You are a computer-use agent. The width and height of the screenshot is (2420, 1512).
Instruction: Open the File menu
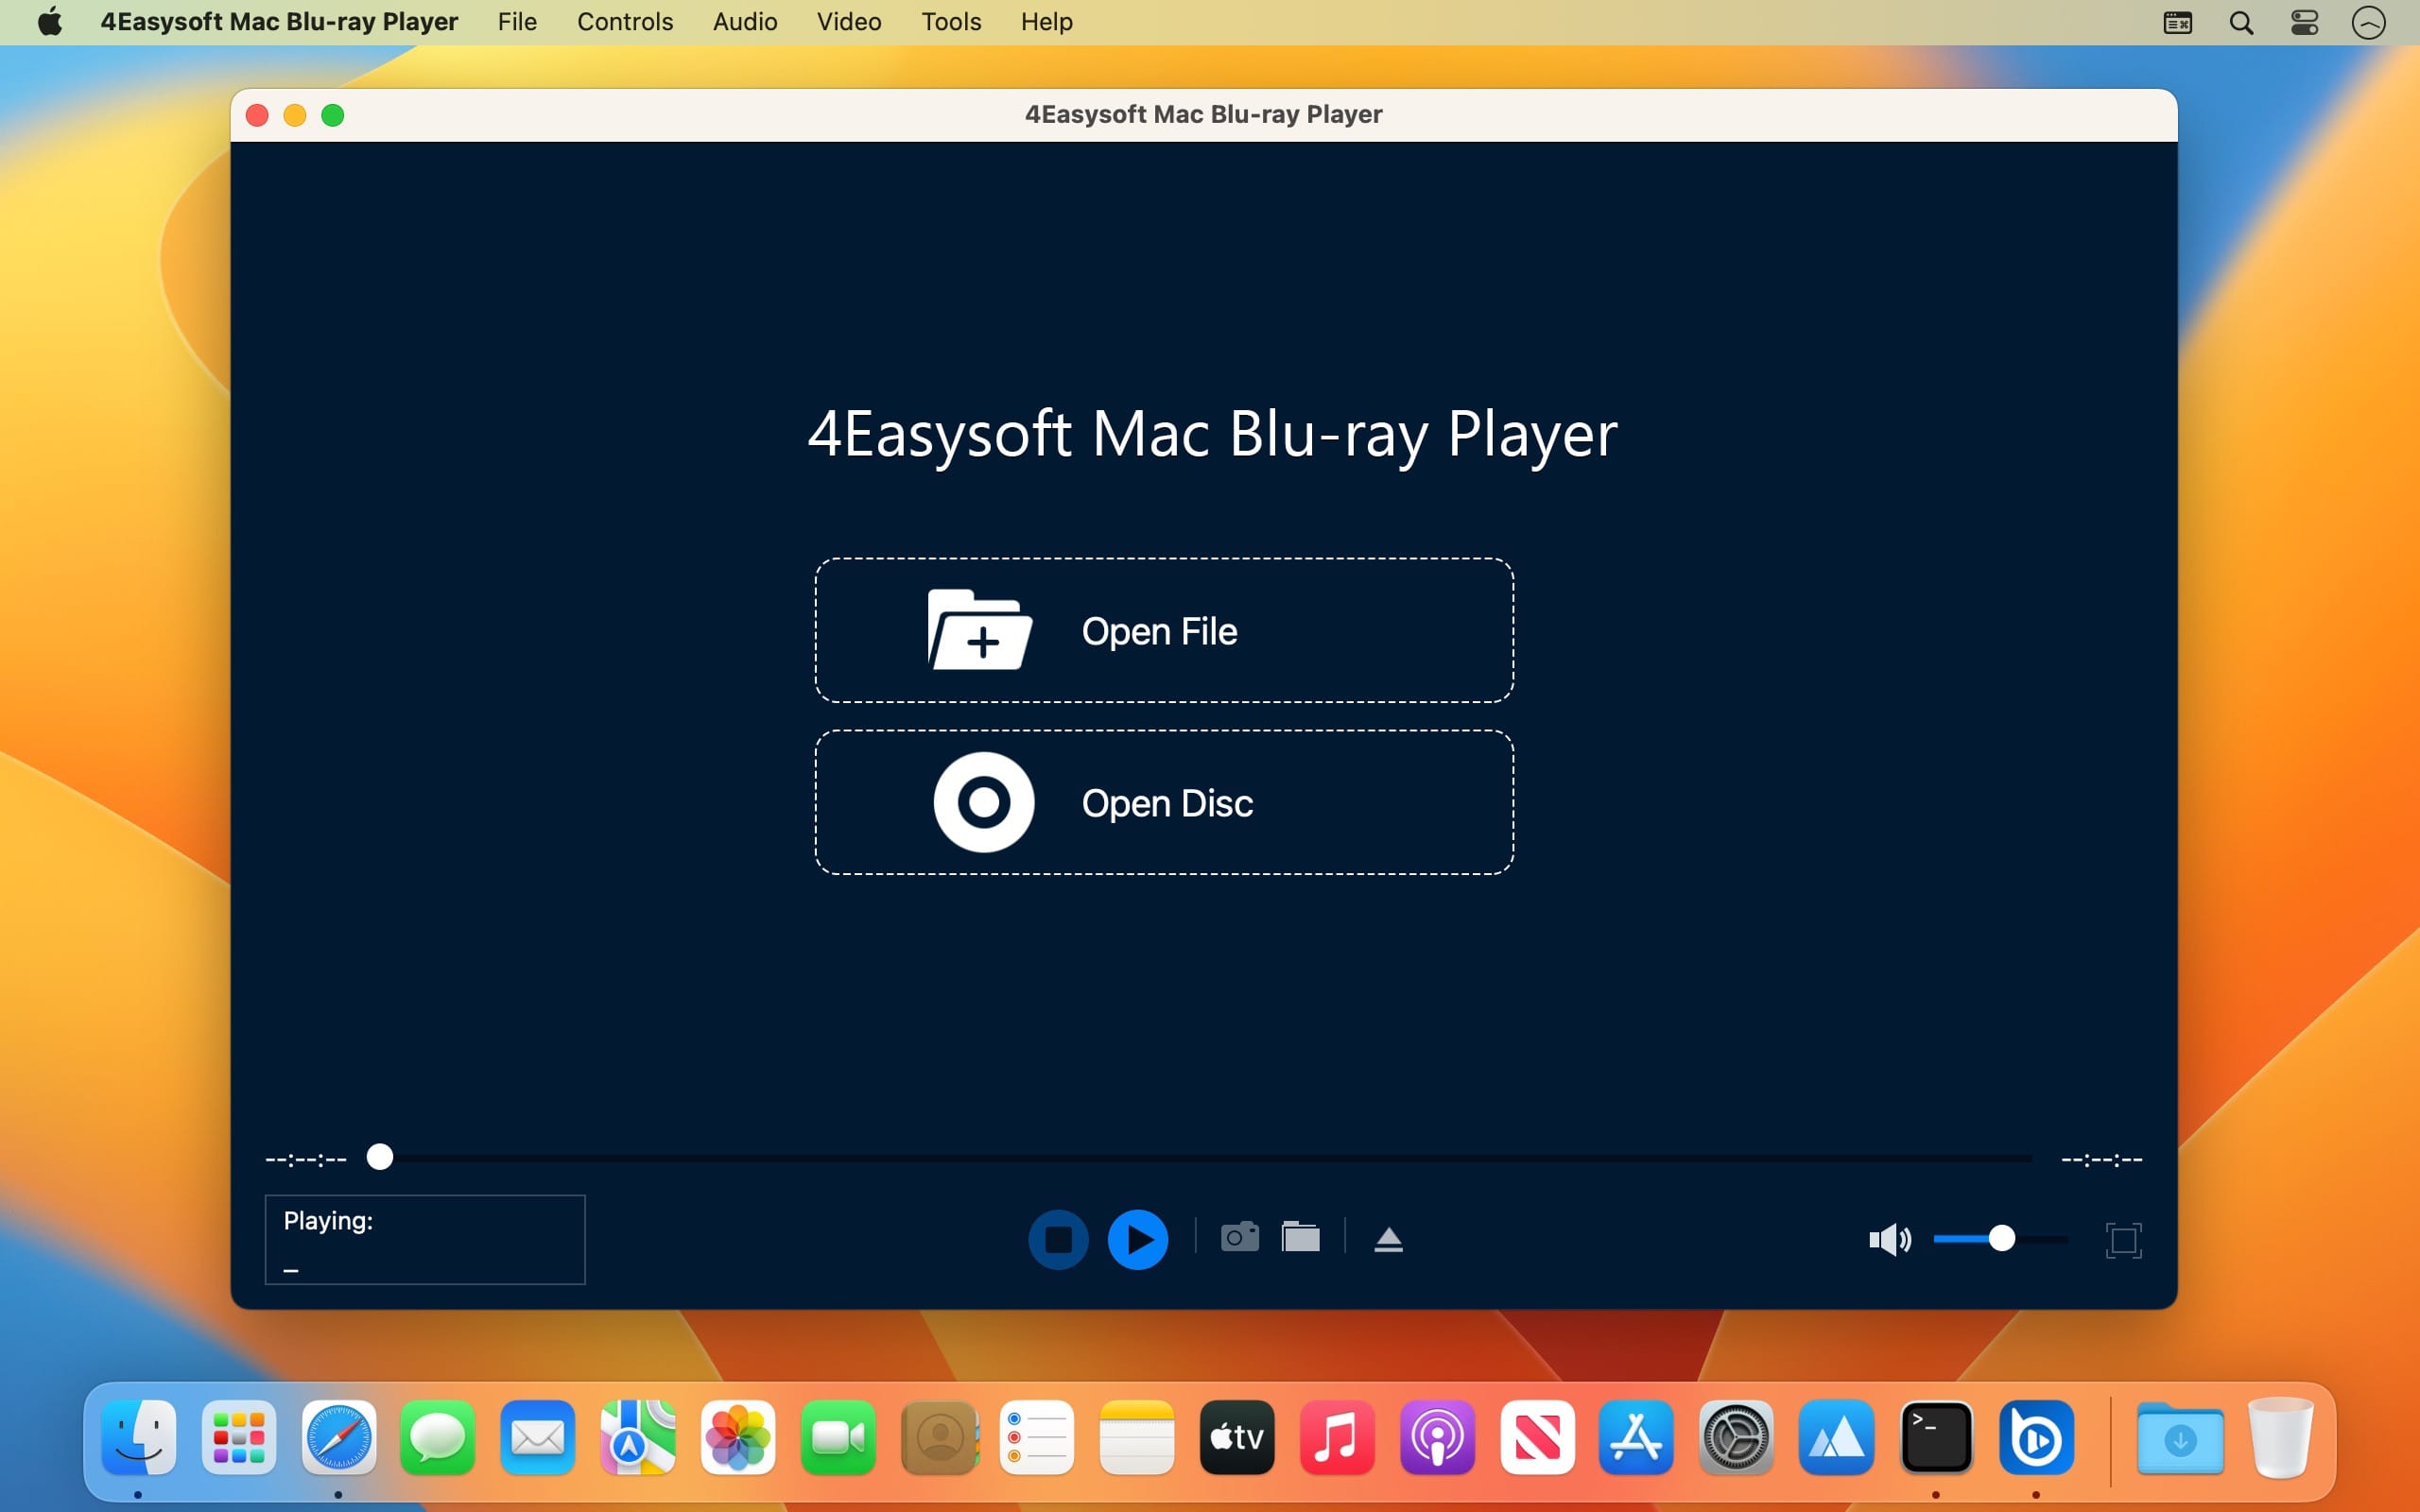pos(517,22)
